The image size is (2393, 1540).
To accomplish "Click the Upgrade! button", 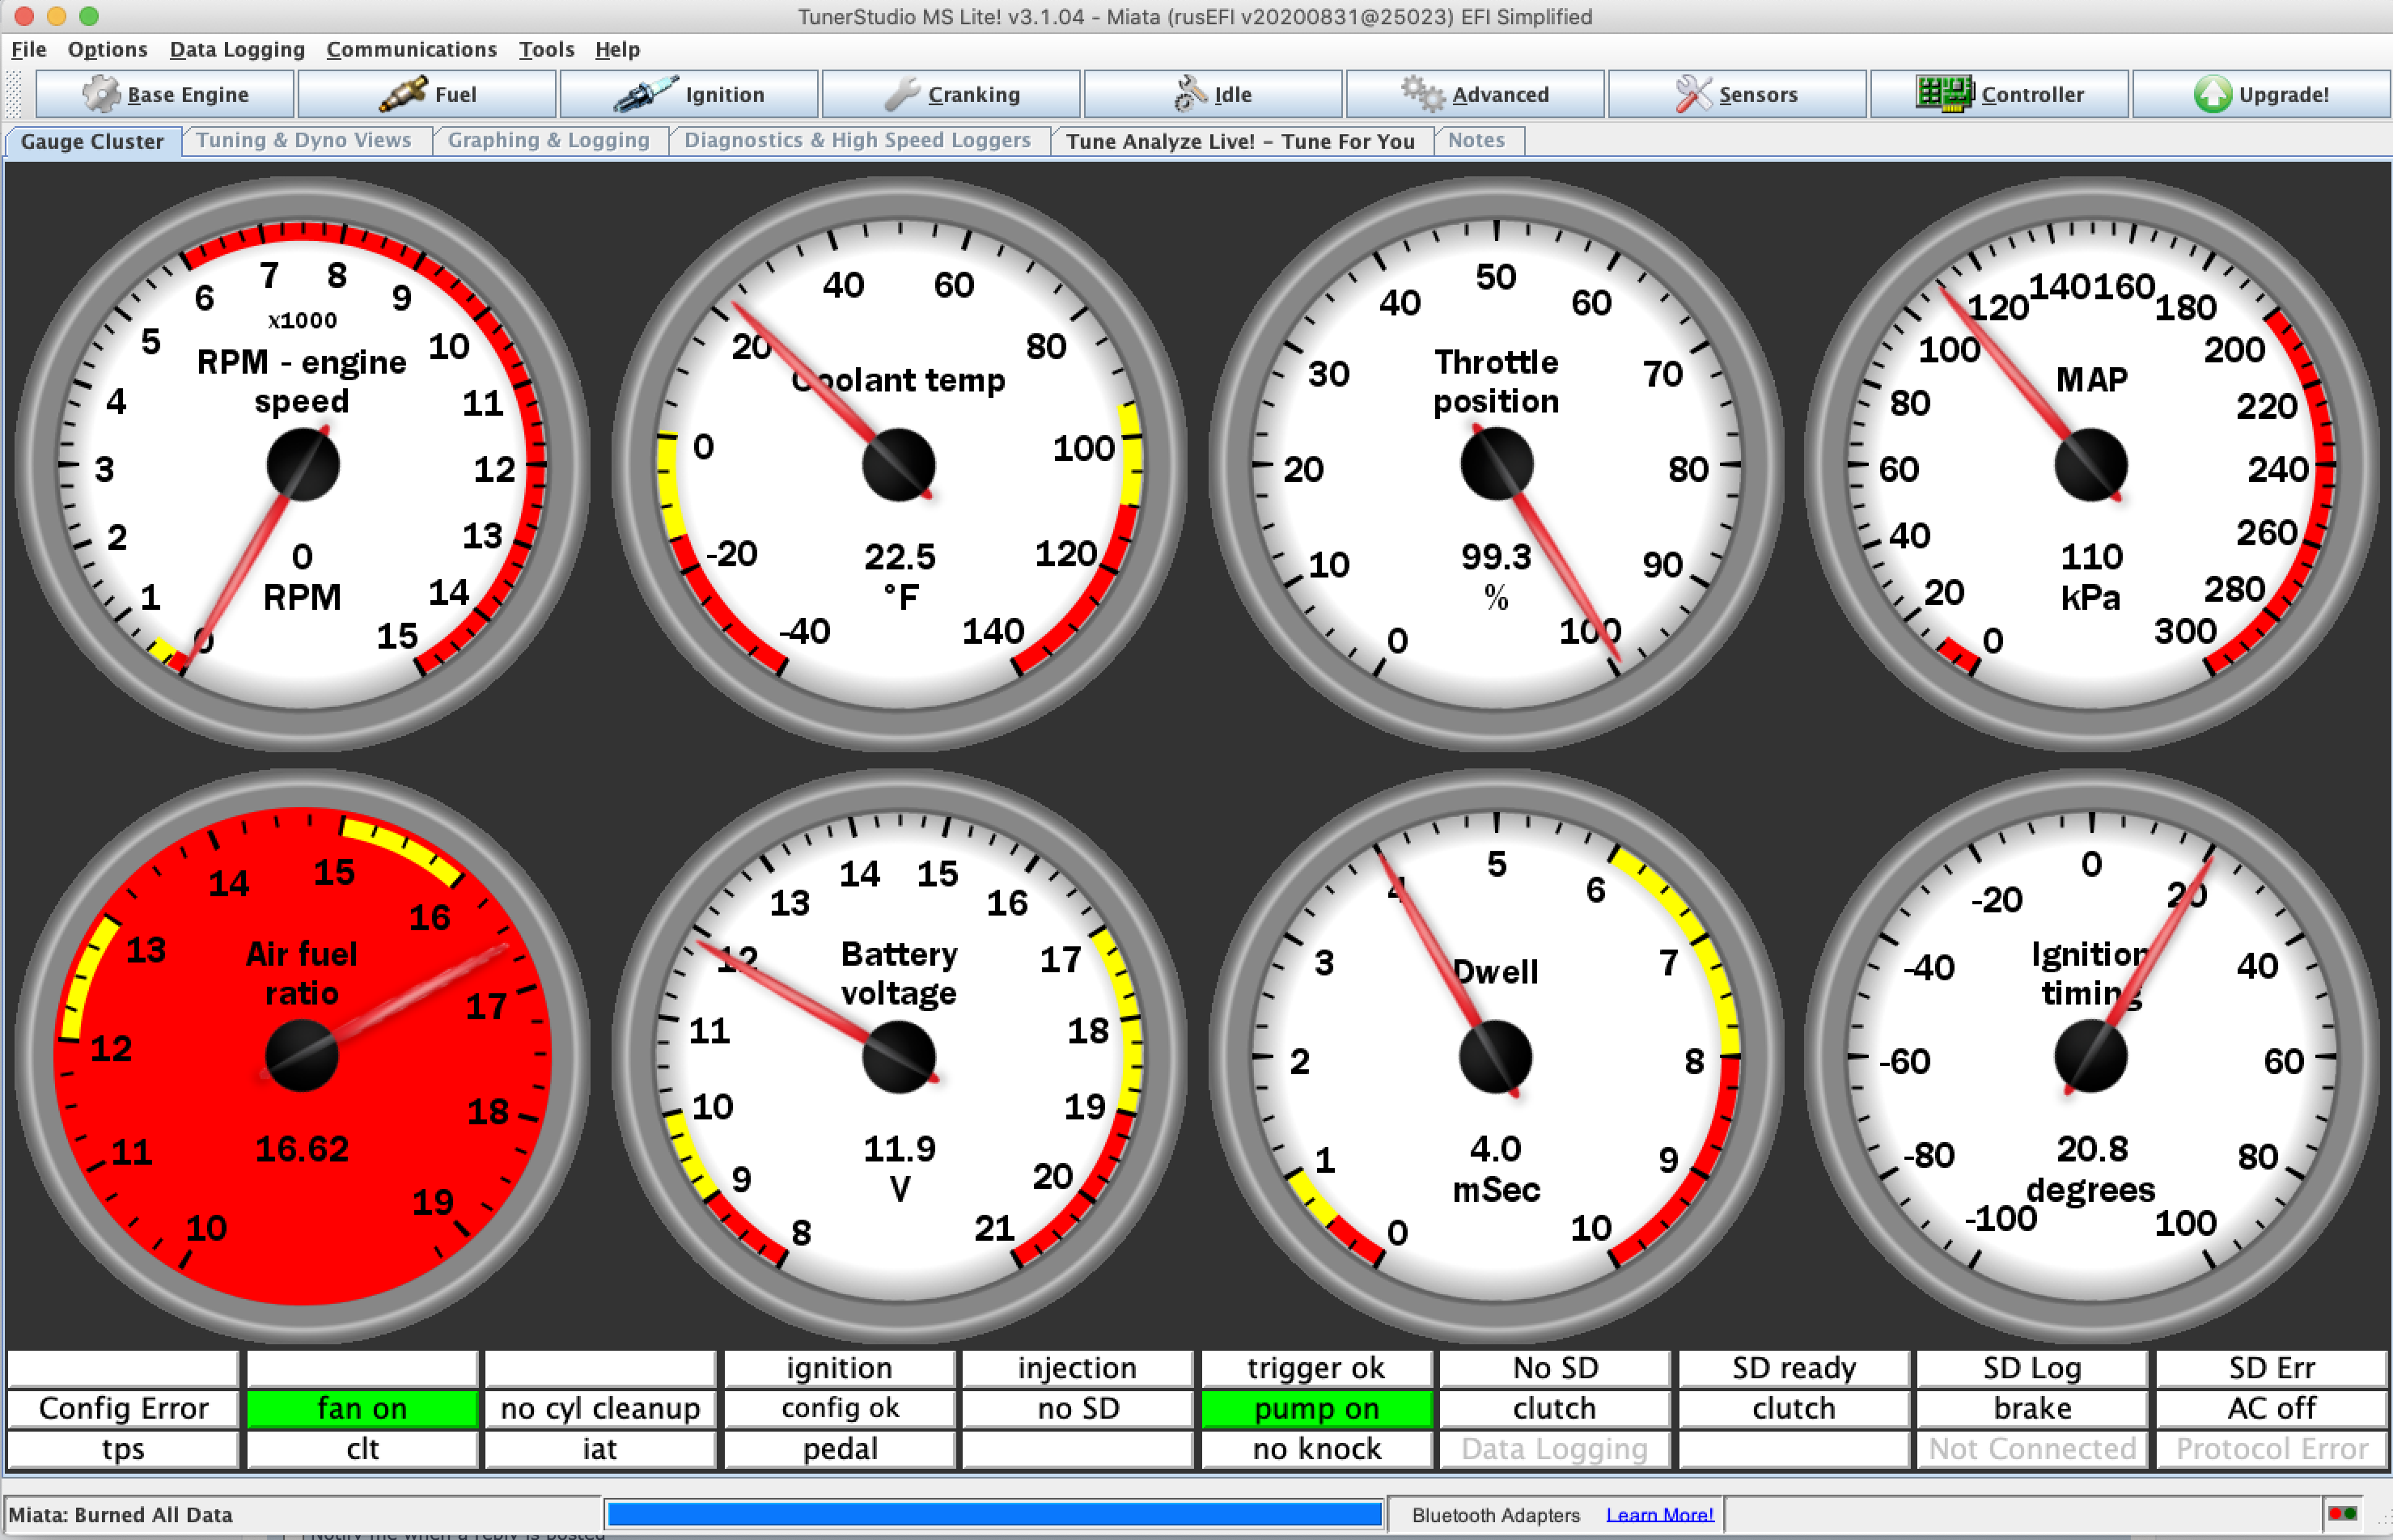I will (2261, 94).
